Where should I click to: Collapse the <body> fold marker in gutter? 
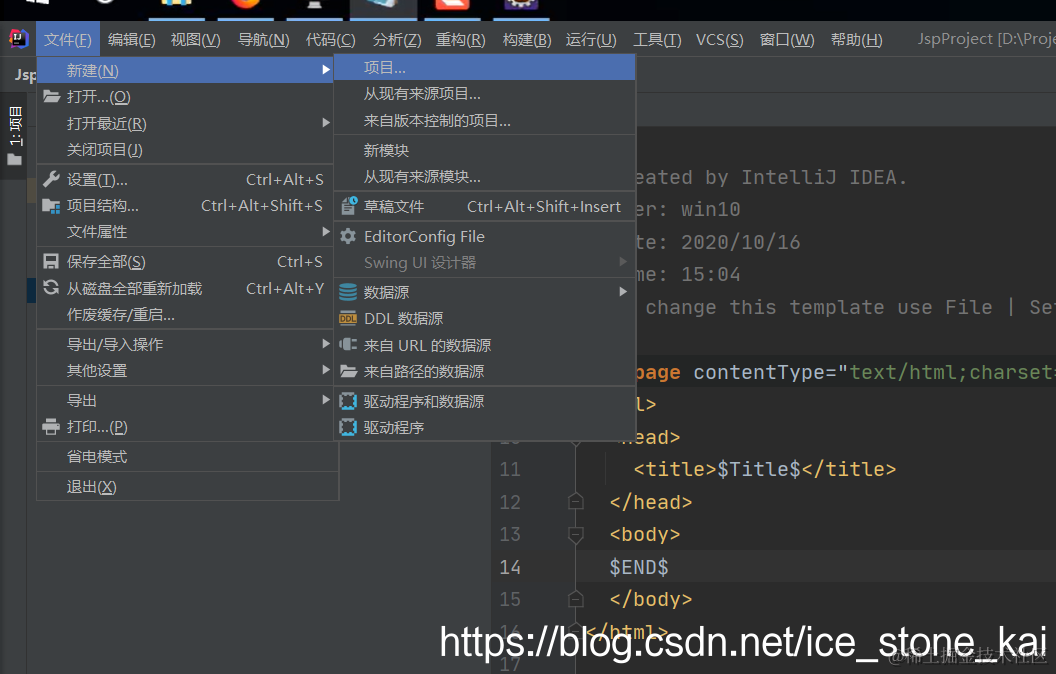coord(576,534)
